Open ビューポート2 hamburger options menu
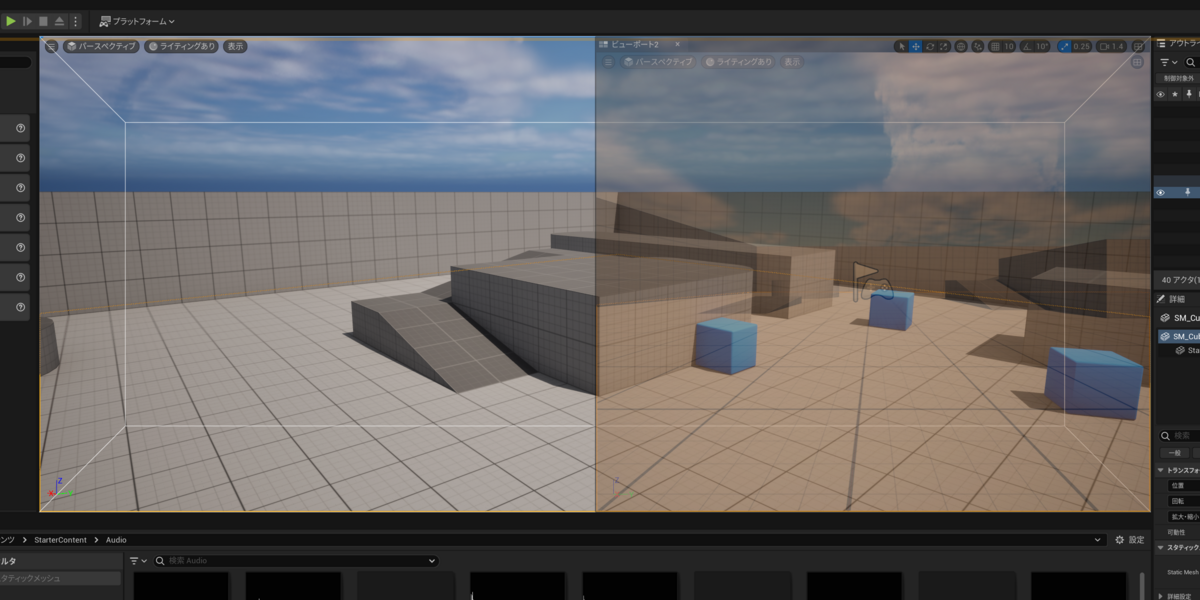Screen dimensions: 1200x600 [608, 62]
